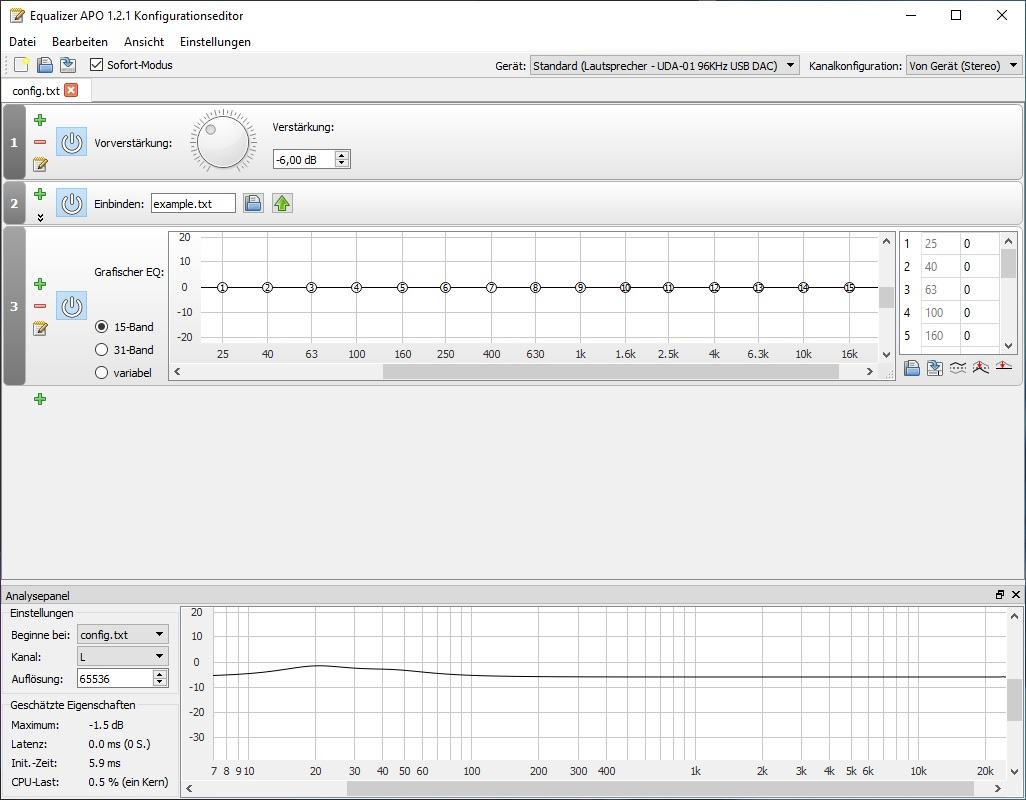This screenshot has width=1026, height=800.
Task: Toggle power of the Einbinden filter
Action: [71, 203]
